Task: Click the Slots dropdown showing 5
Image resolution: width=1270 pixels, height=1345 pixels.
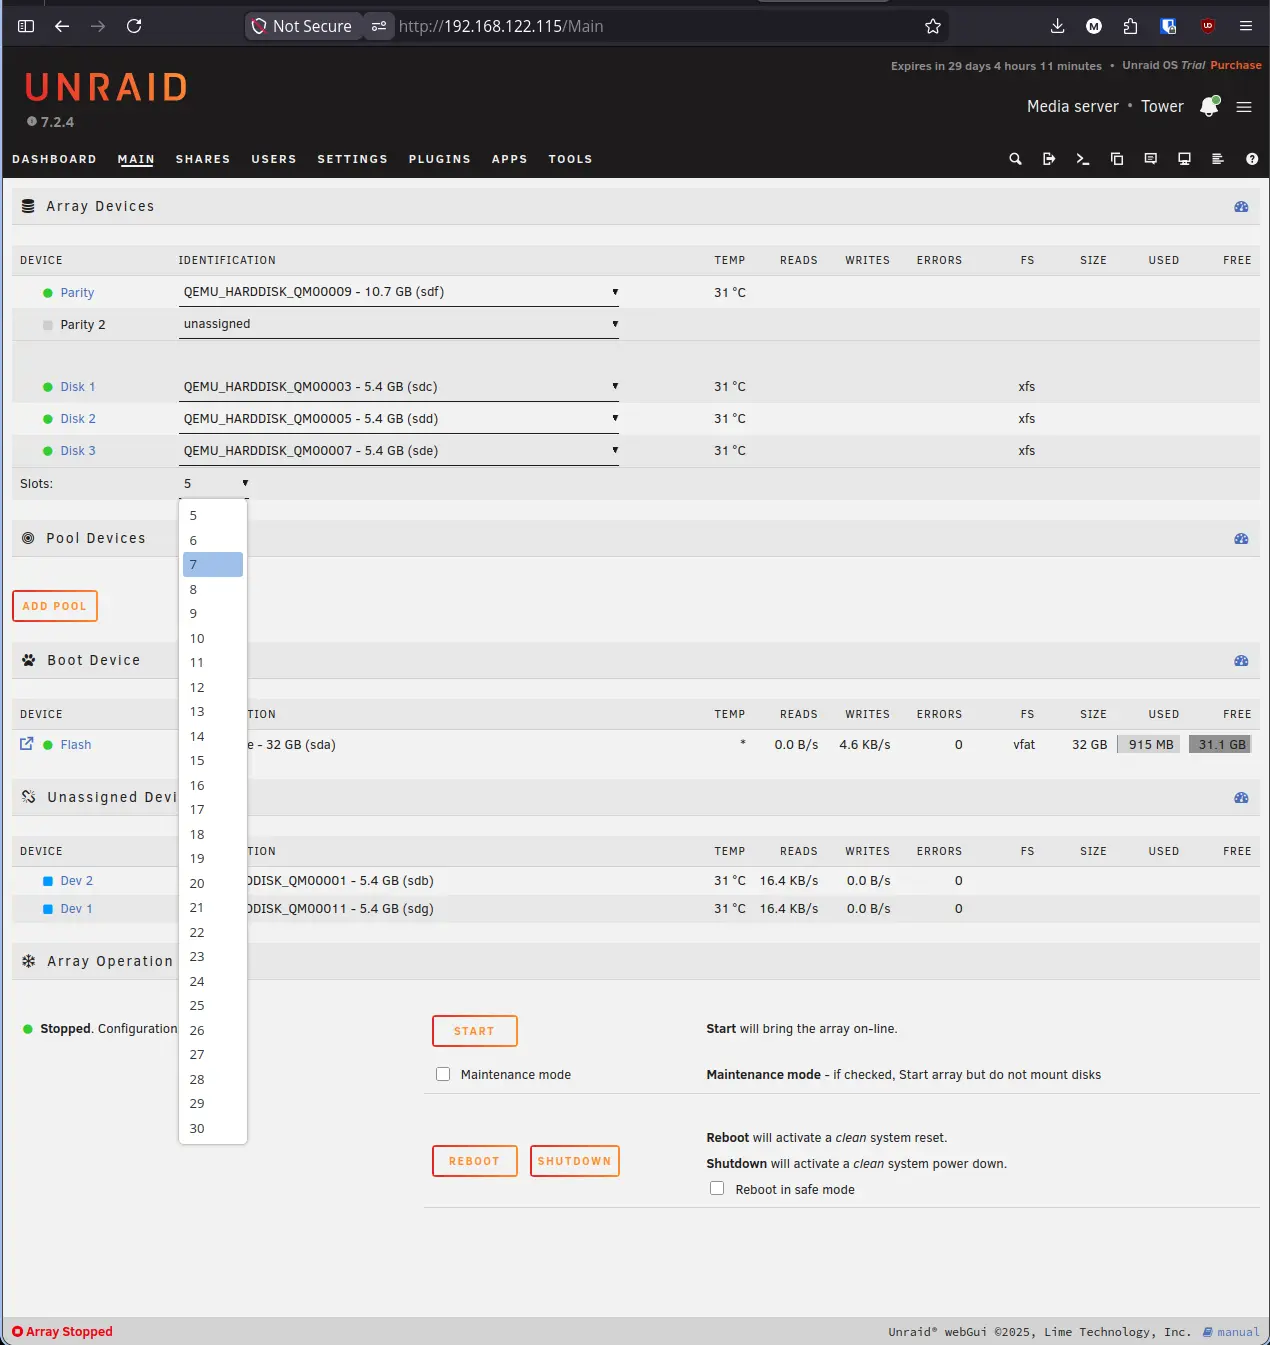Action: (214, 483)
